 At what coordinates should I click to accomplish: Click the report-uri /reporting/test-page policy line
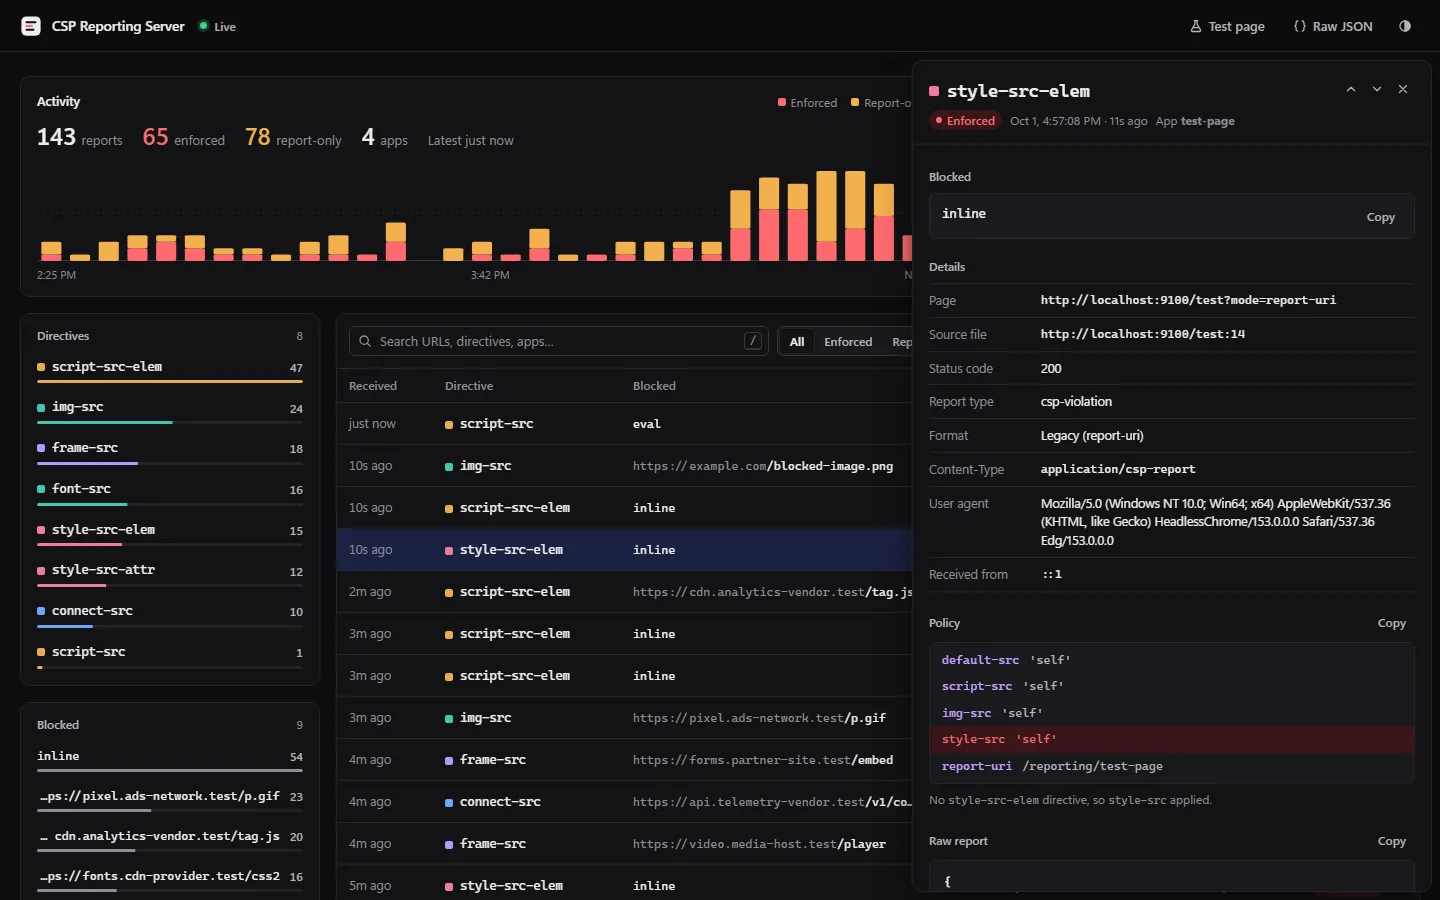pos(1172,766)
